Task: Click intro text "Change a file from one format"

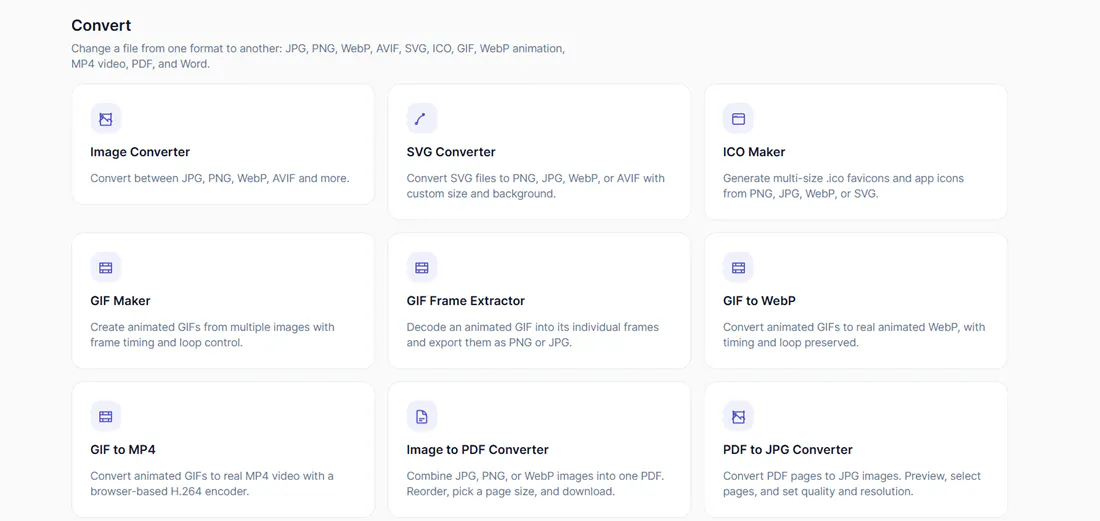Action: (318, 56)
